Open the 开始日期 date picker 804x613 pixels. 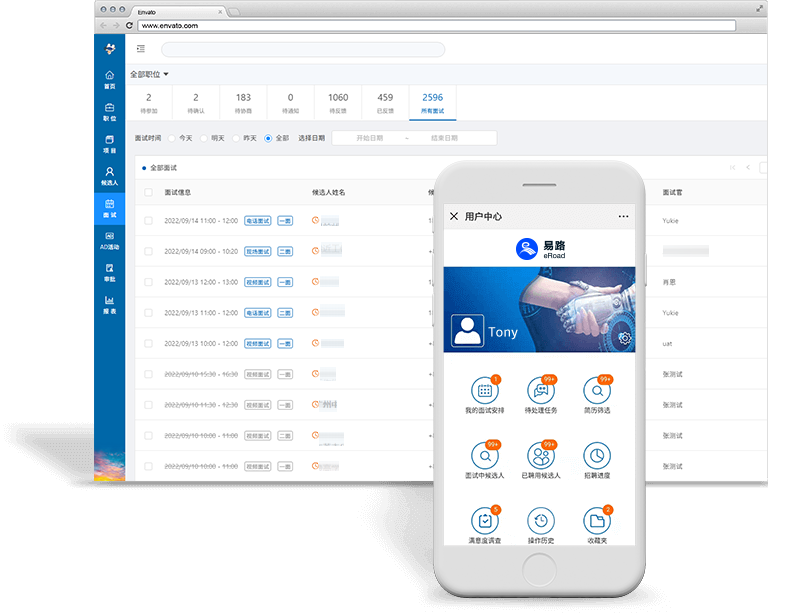pyautogui.click(x=370, y=138)
